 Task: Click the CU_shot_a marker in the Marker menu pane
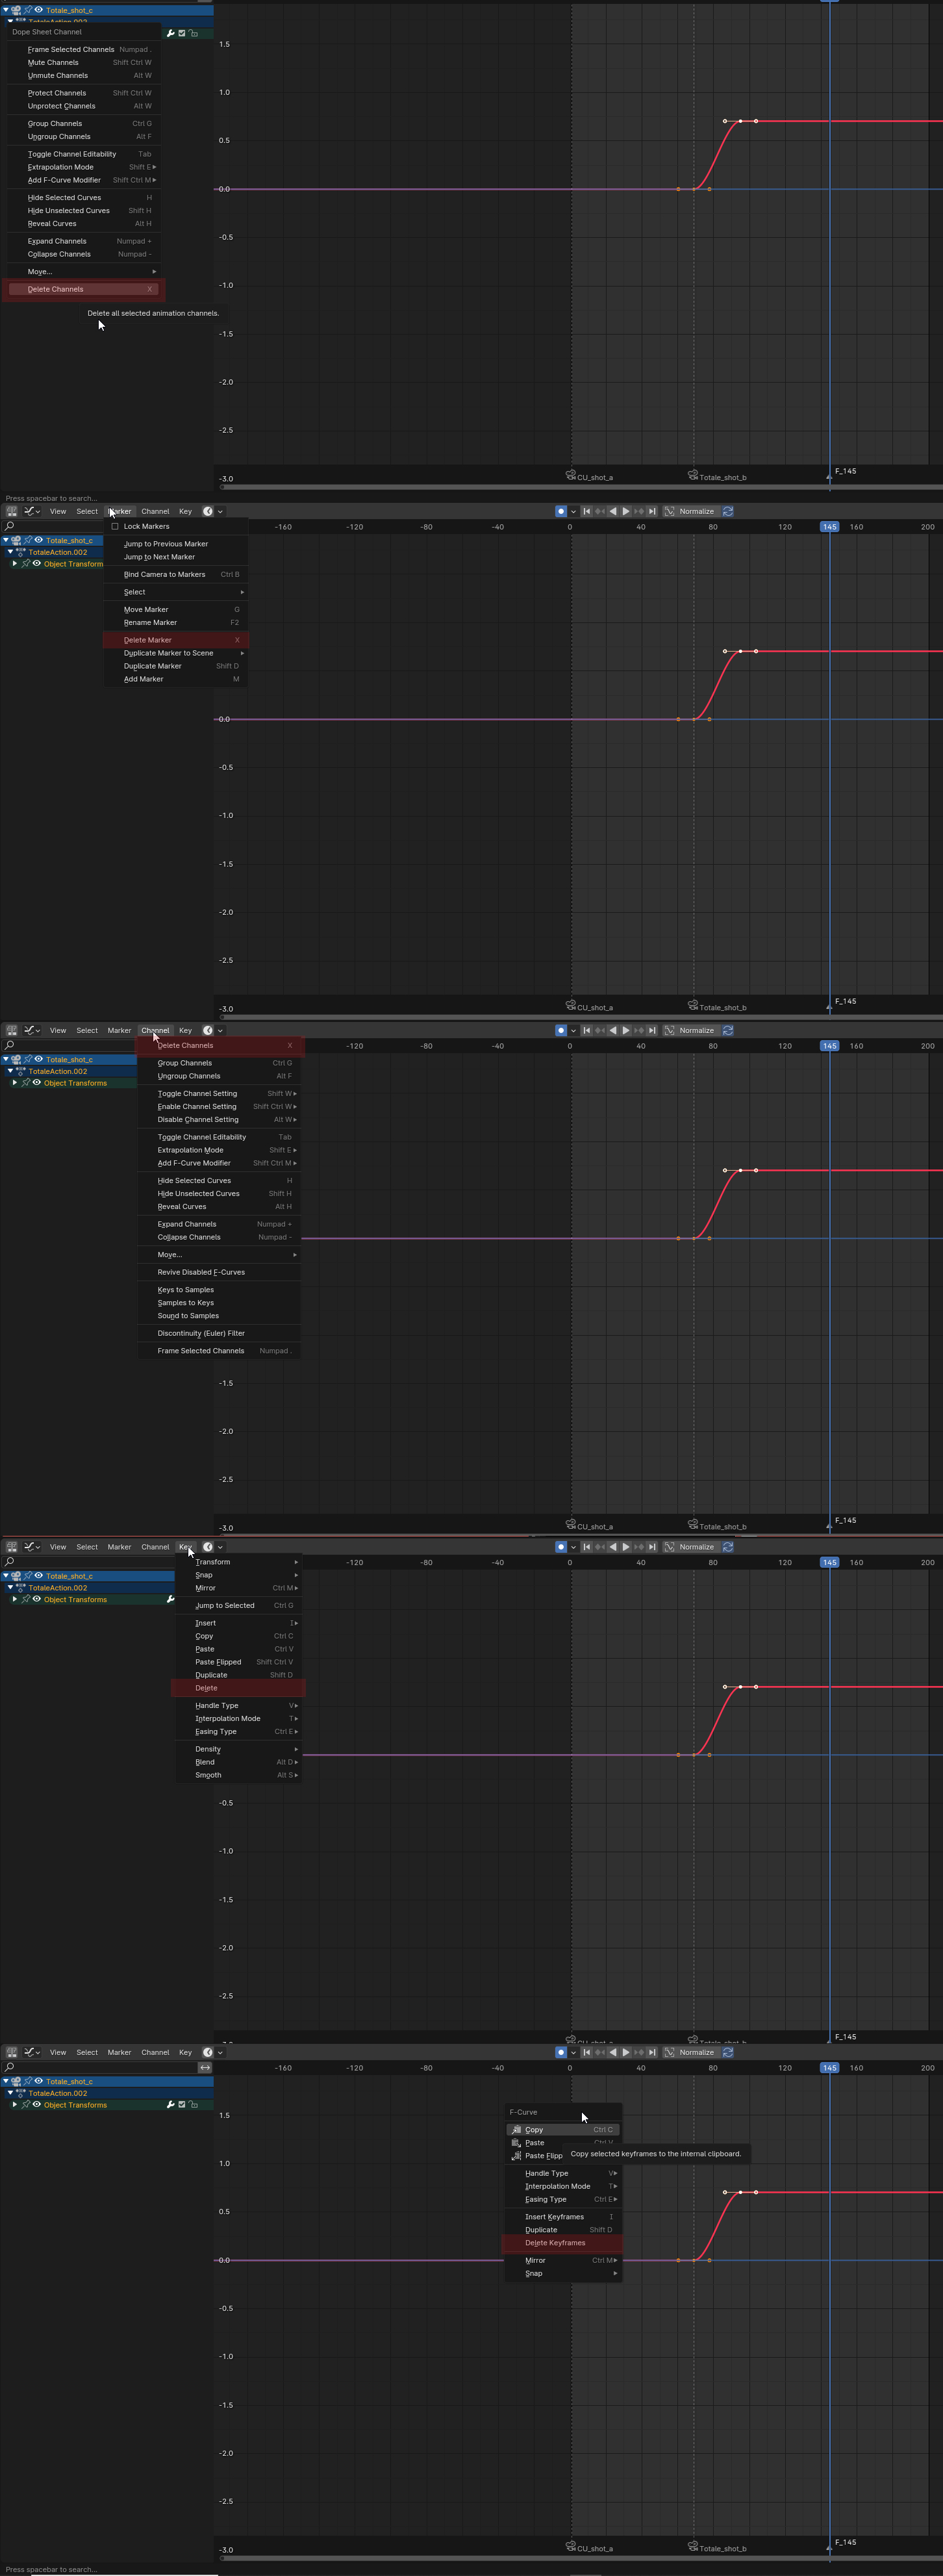590,1007
